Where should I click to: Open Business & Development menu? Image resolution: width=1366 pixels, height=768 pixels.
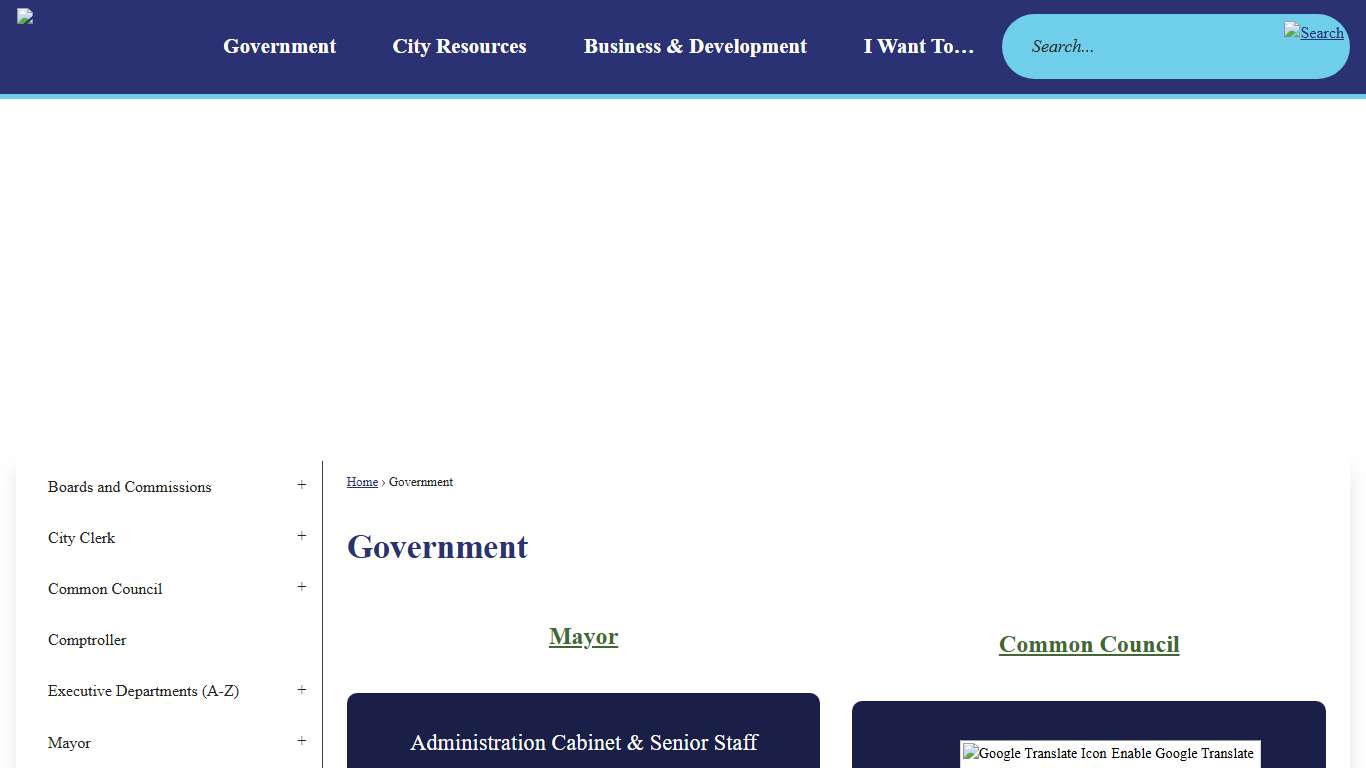coord(695,47)
